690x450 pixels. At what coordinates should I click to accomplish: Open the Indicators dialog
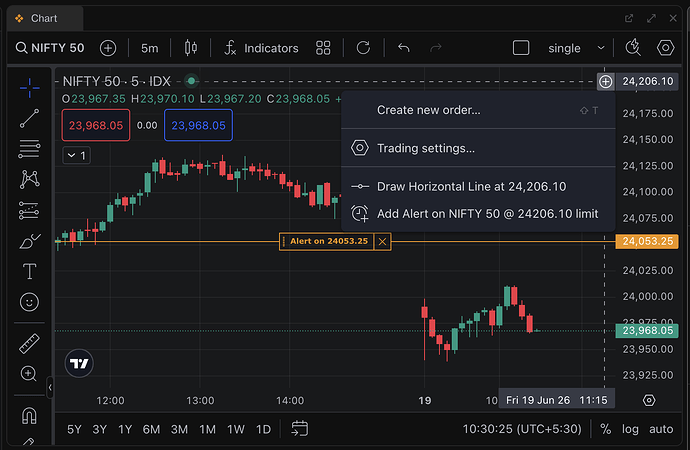coord(261,48)
